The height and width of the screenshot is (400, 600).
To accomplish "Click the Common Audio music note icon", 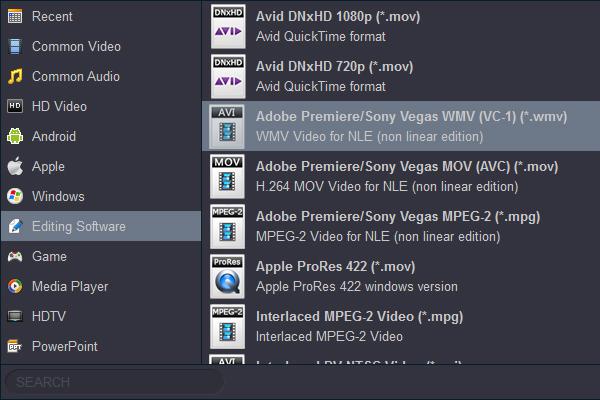I will pos(15,76).
